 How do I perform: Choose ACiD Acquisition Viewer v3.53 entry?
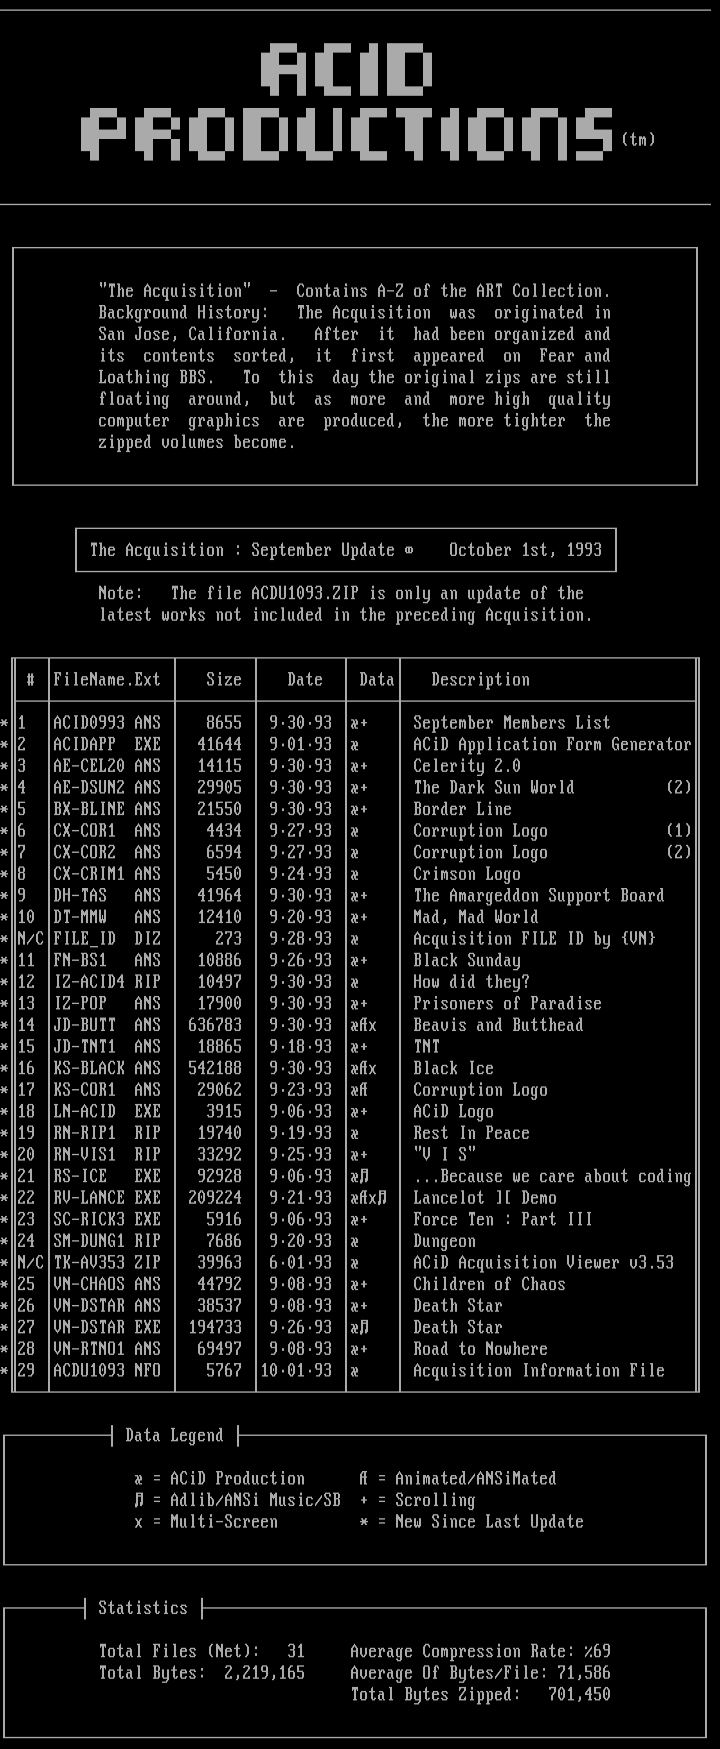(x=543, y=1263)
